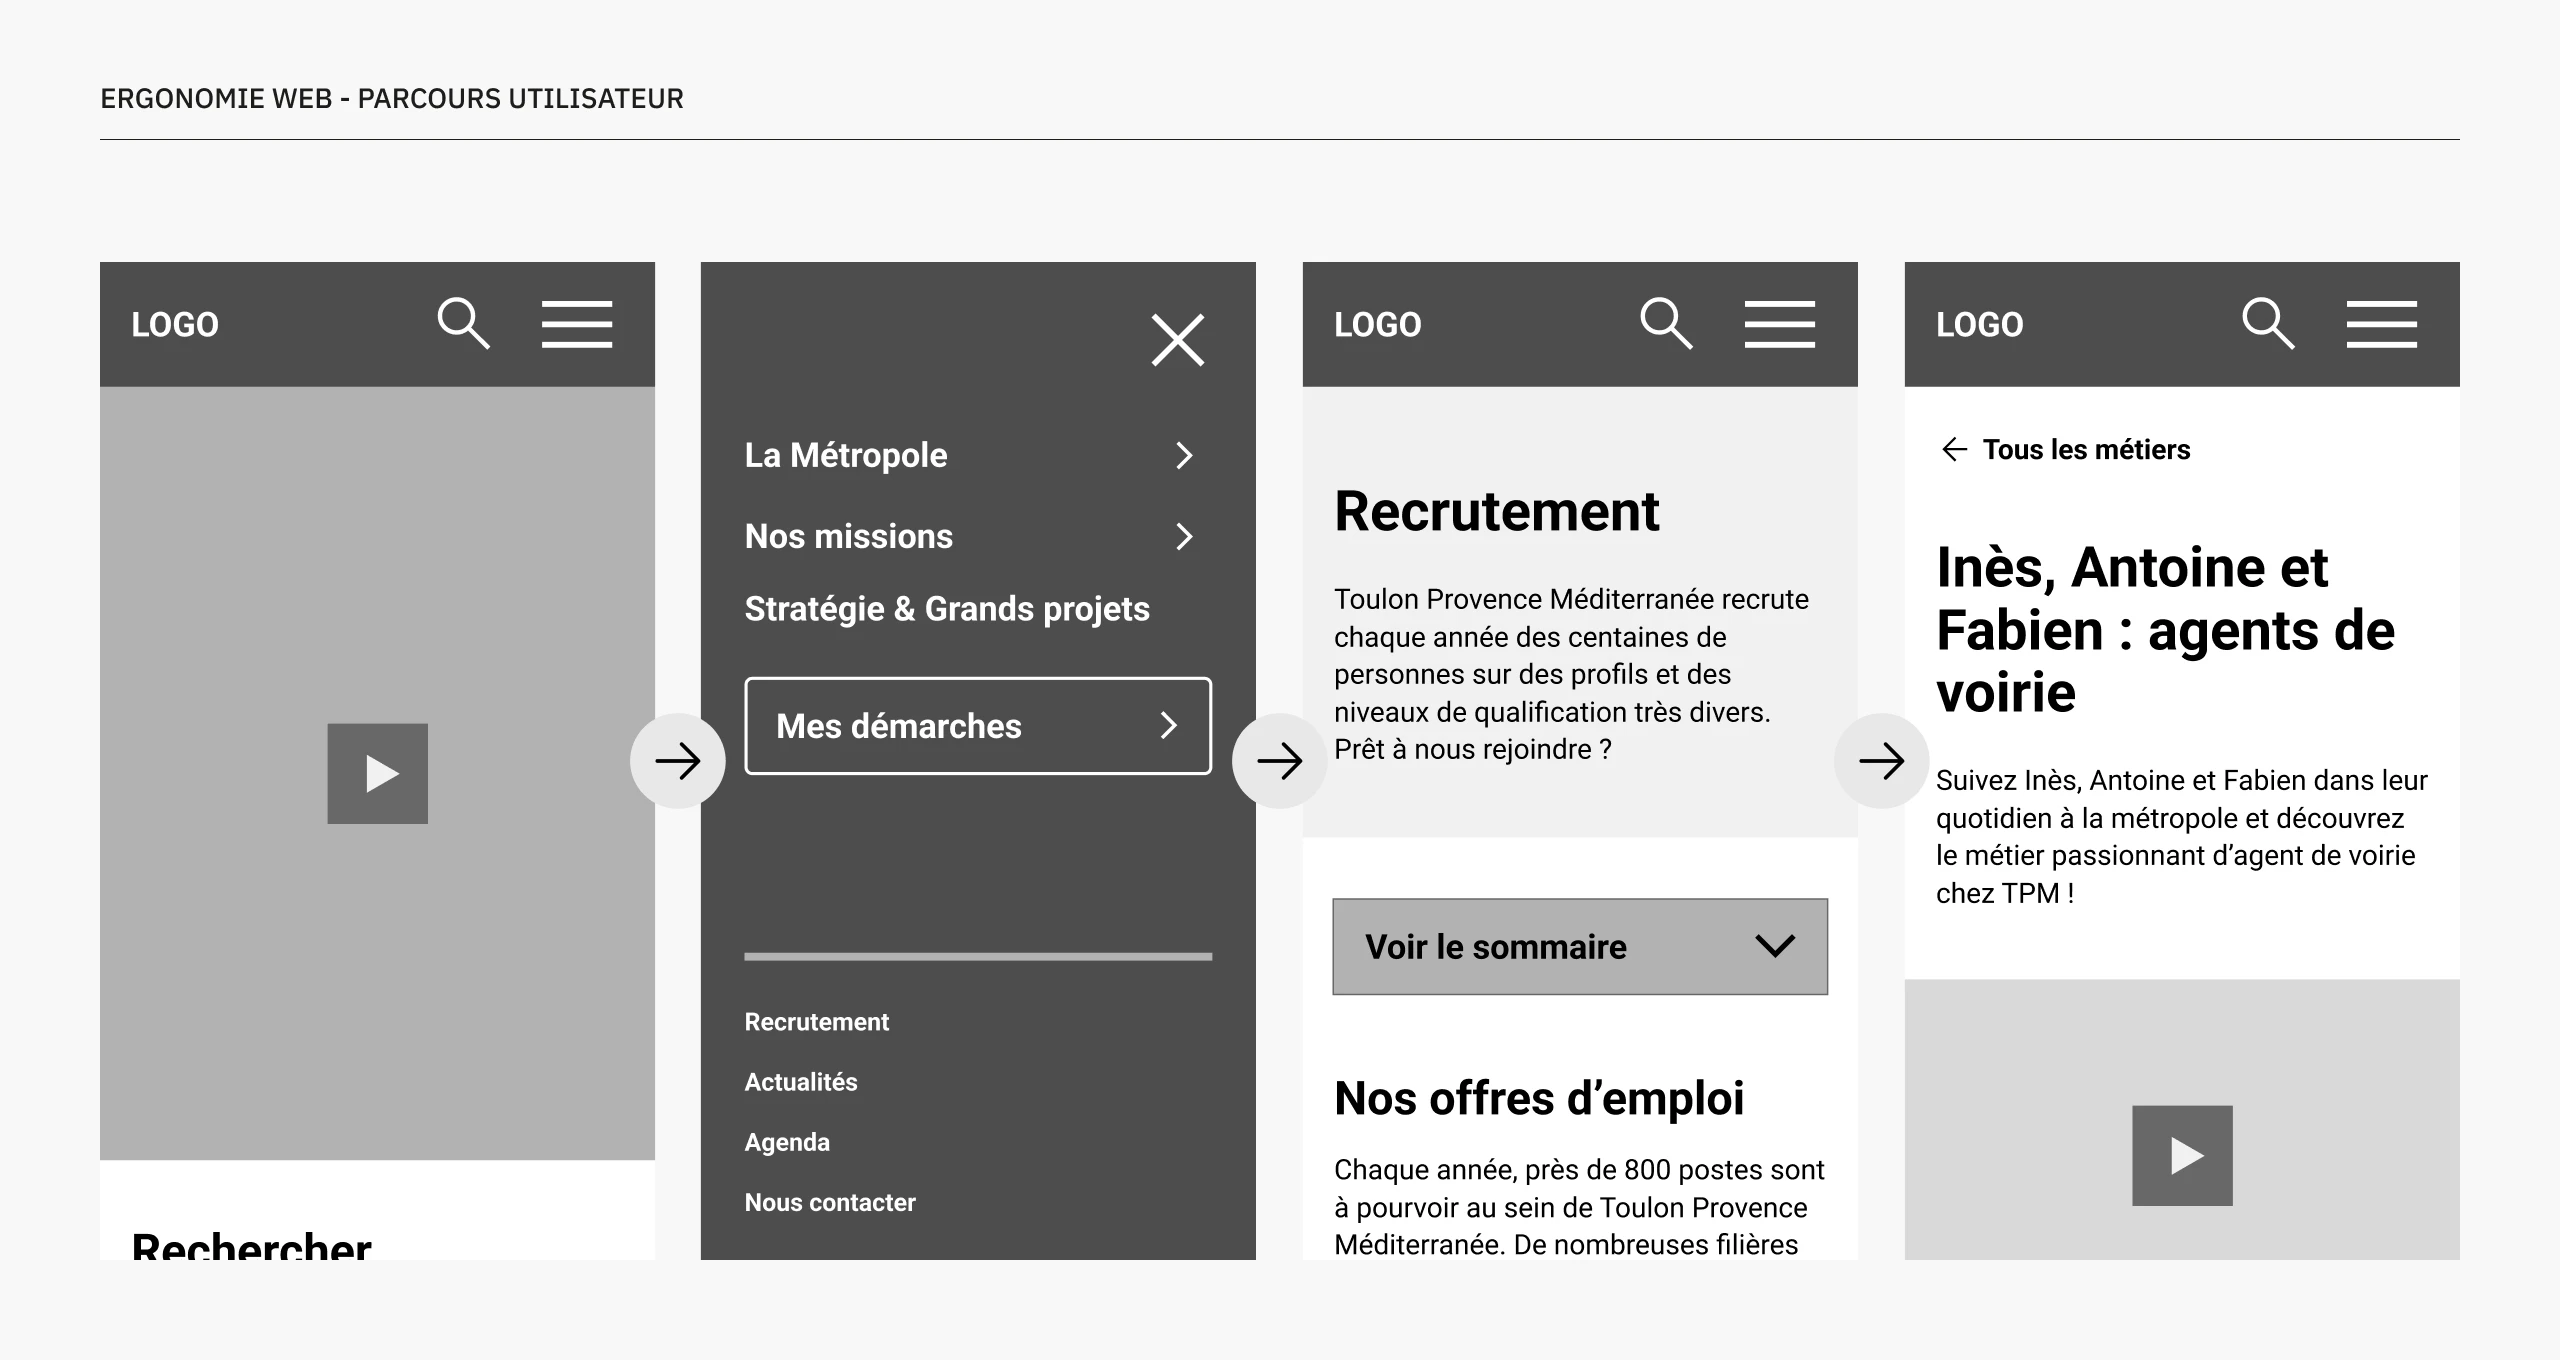The image size is (2560, 1360).
Task: Click back arrow icon beside Tous les métiers
Action: (1954, 450)
